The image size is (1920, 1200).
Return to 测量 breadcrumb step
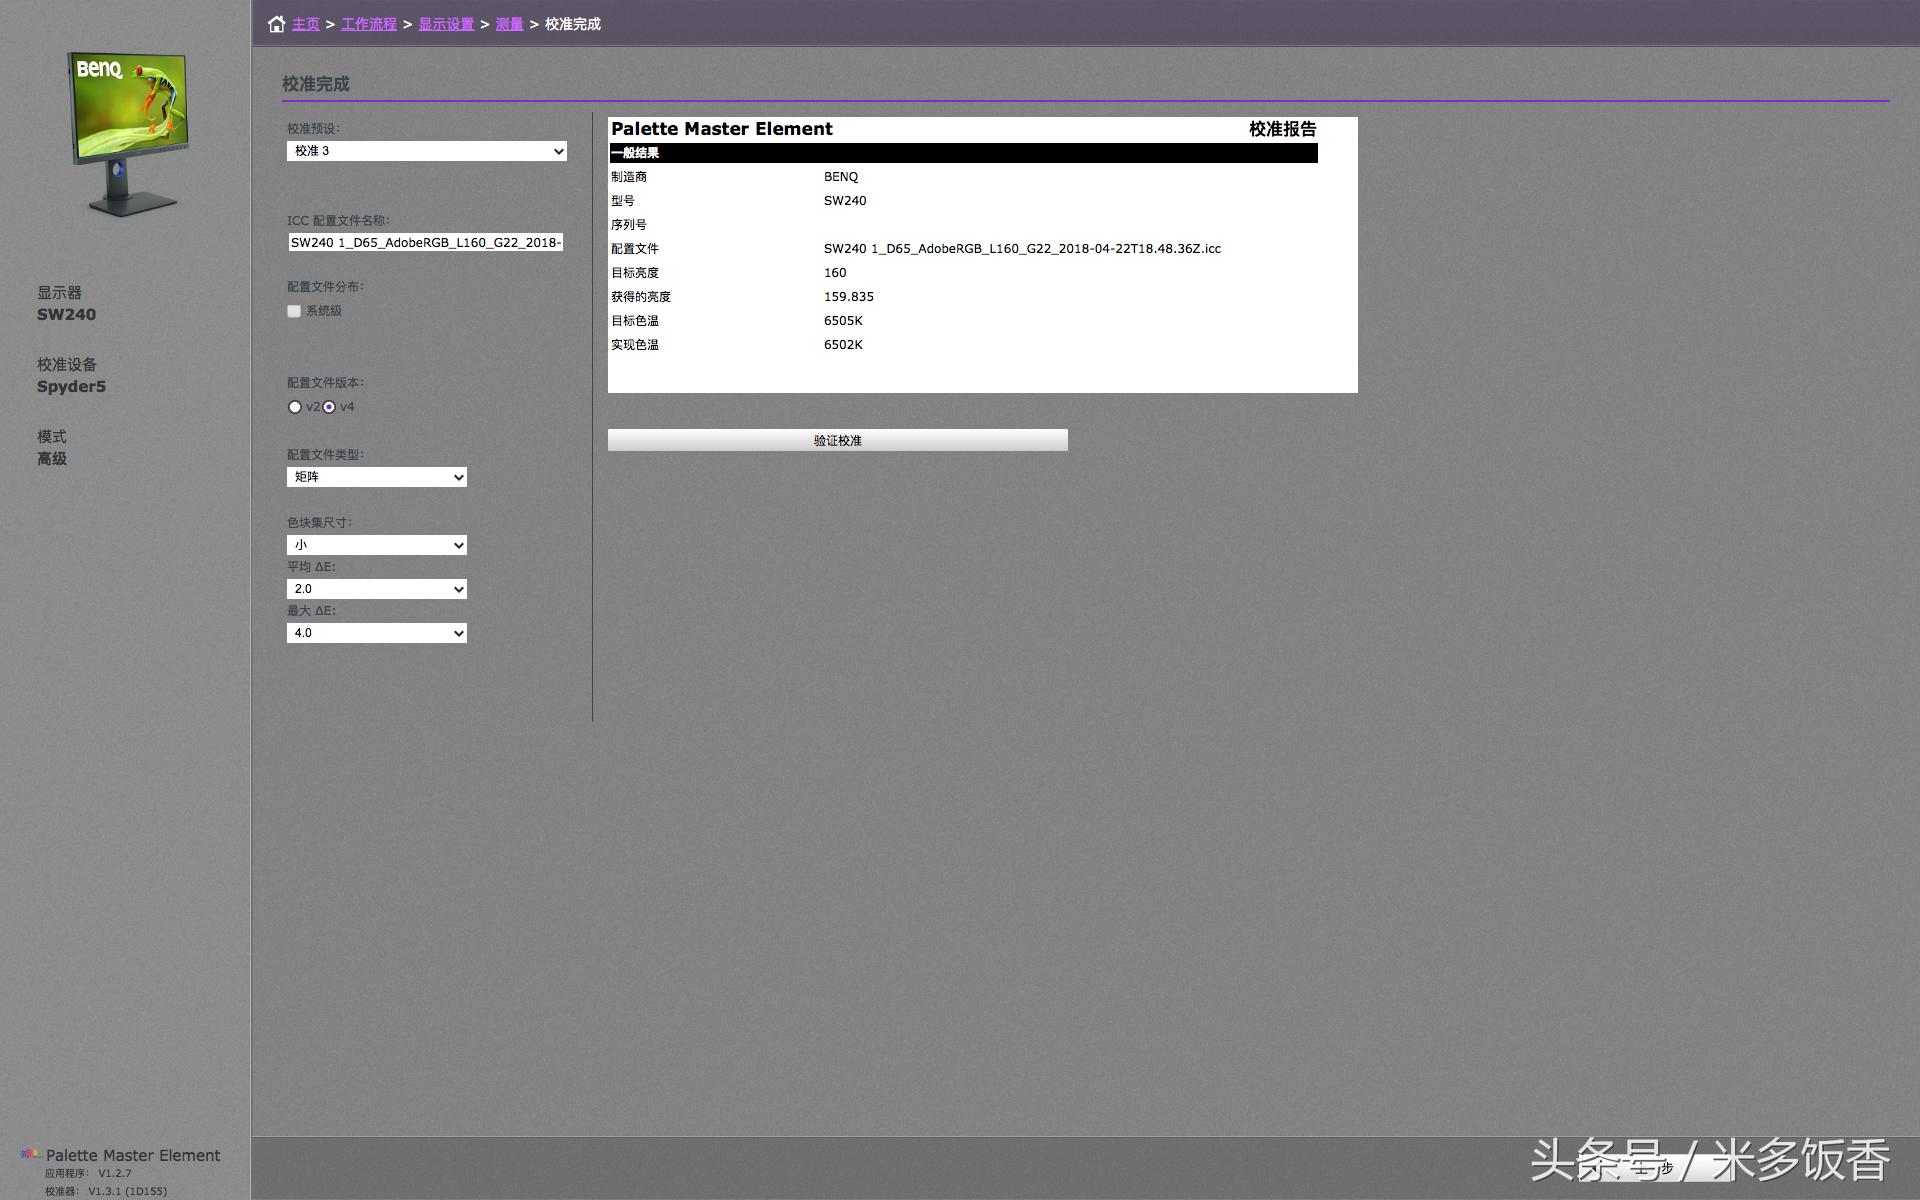[509, 24]
